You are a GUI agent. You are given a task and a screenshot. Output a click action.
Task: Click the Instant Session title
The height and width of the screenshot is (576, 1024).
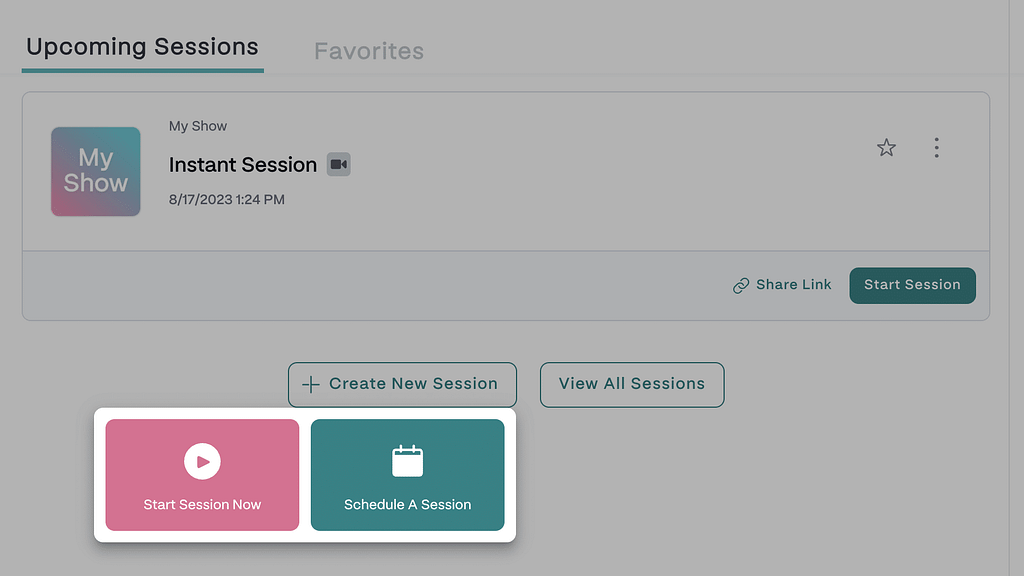pos(242,165)
